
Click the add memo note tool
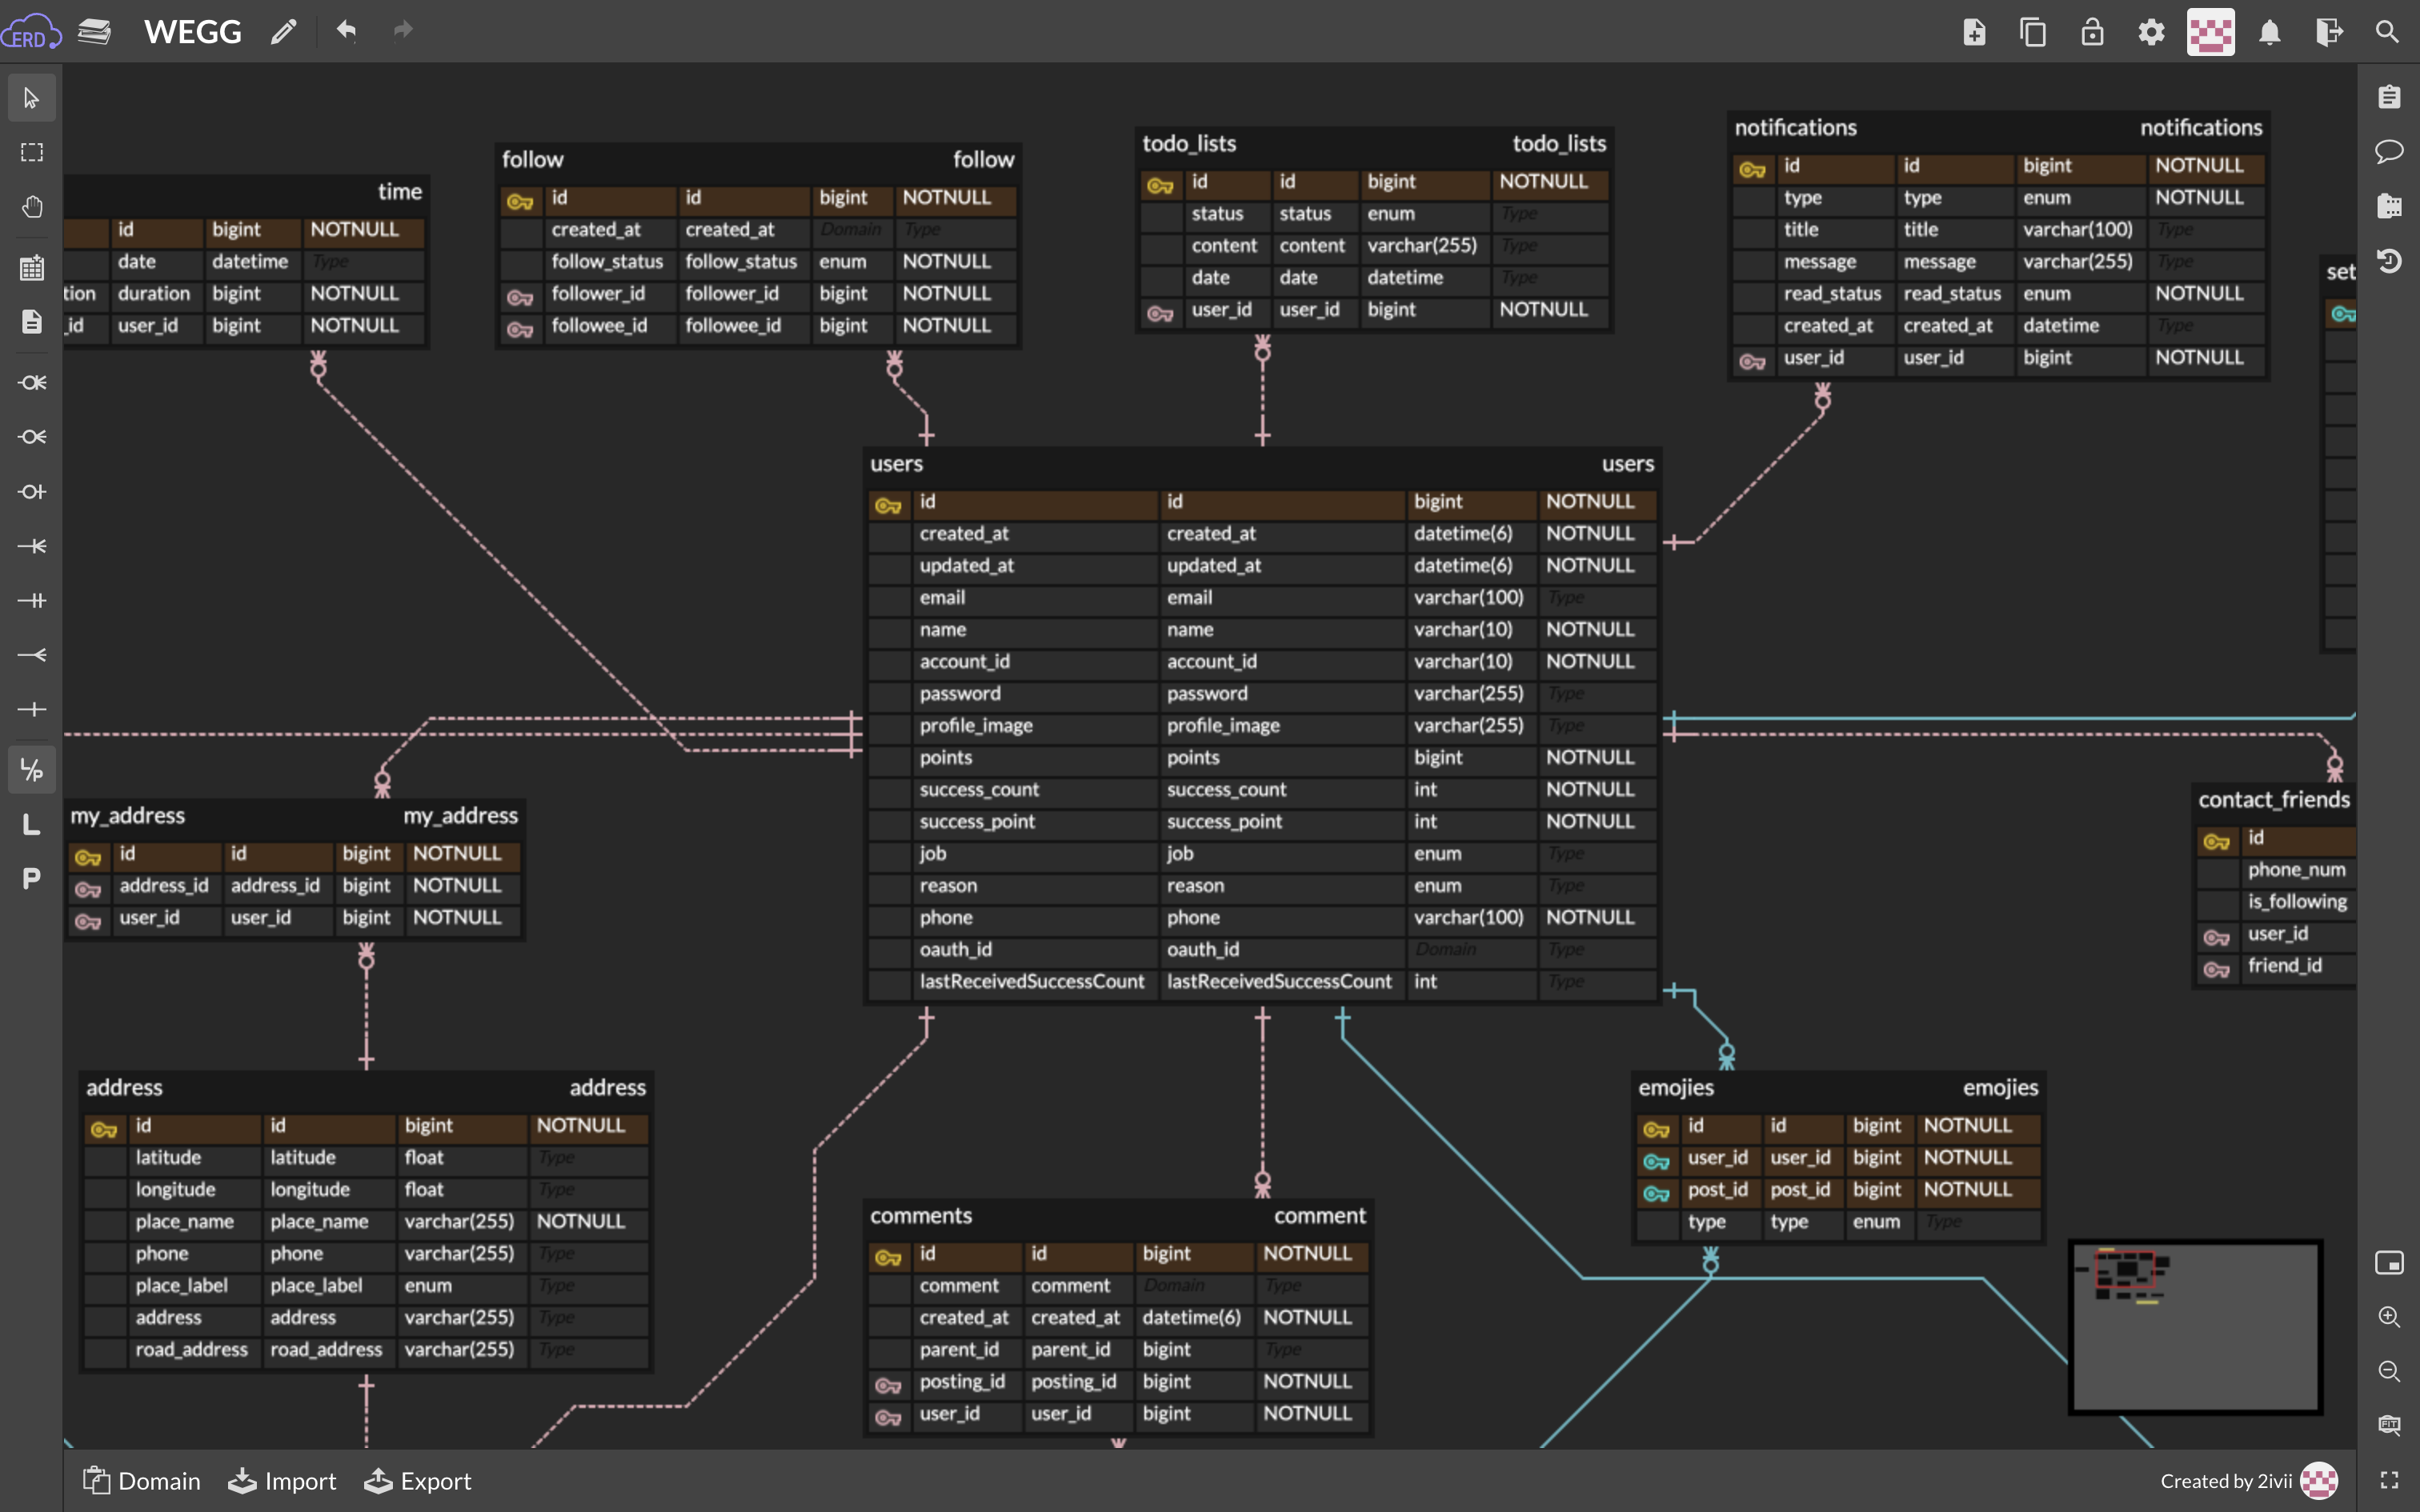(32, 322)
